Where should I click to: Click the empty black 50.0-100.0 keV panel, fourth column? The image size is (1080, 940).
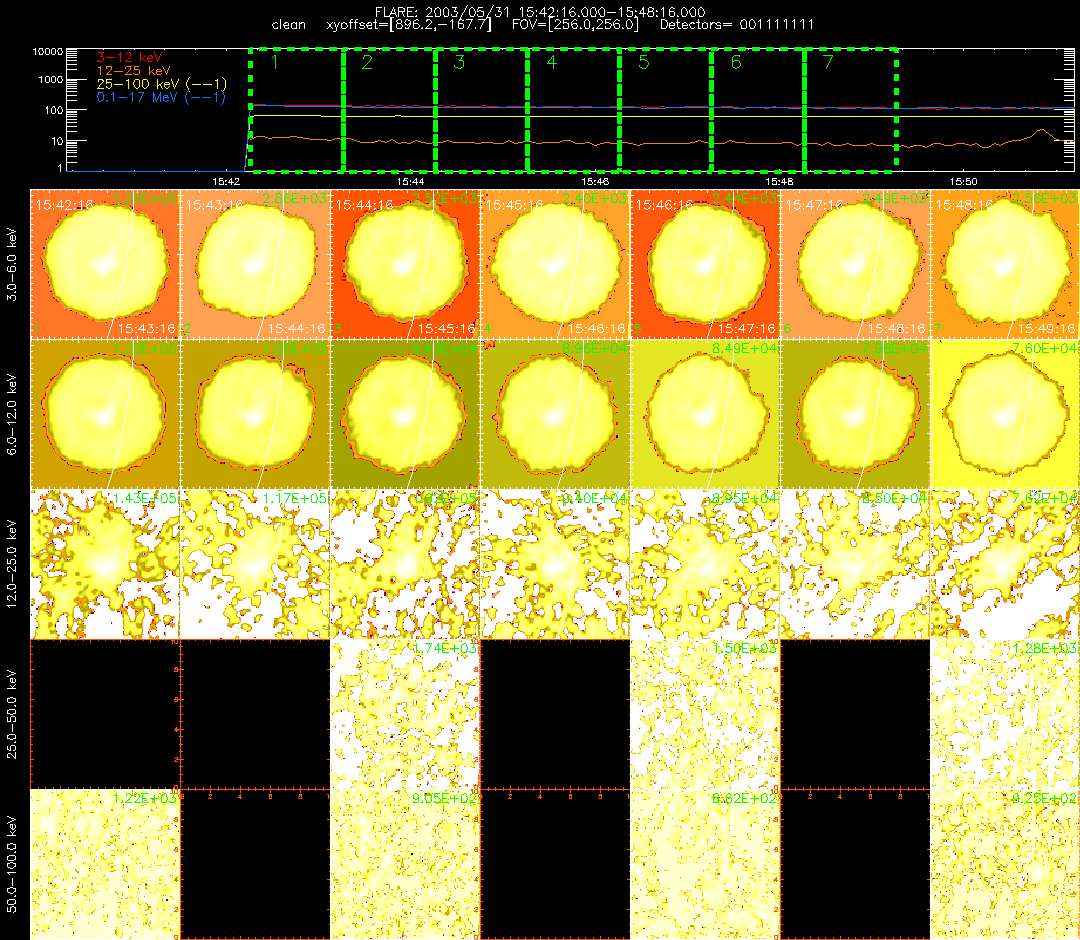pyautogui.click(x=555, y=864)
